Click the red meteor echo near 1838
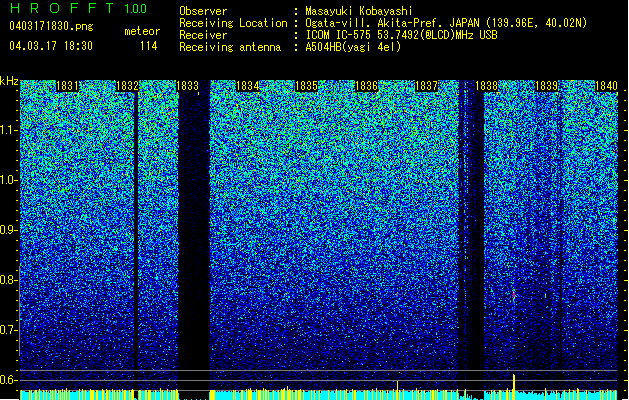629x400 pixels. click(513, 295)
